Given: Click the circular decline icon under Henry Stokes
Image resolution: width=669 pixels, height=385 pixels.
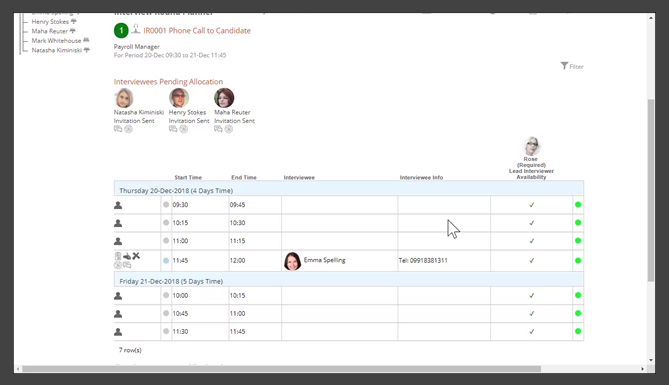Looking at the screenshot, I should [183, 129].
